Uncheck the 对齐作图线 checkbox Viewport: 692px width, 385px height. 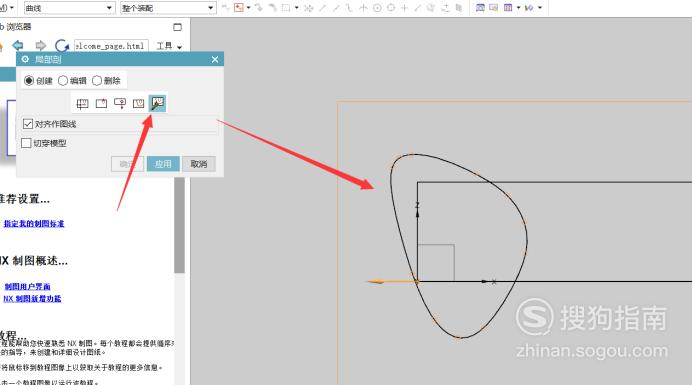tap(28, 124)
